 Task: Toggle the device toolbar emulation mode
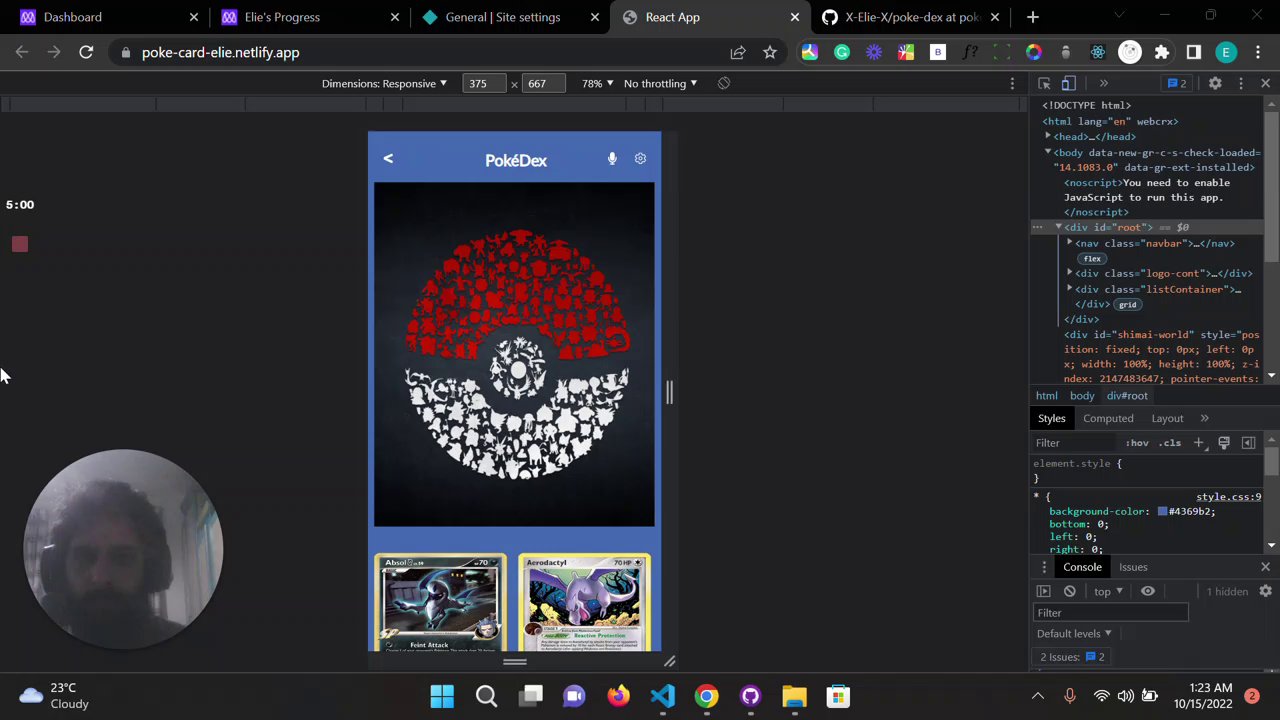(1069, 83)
